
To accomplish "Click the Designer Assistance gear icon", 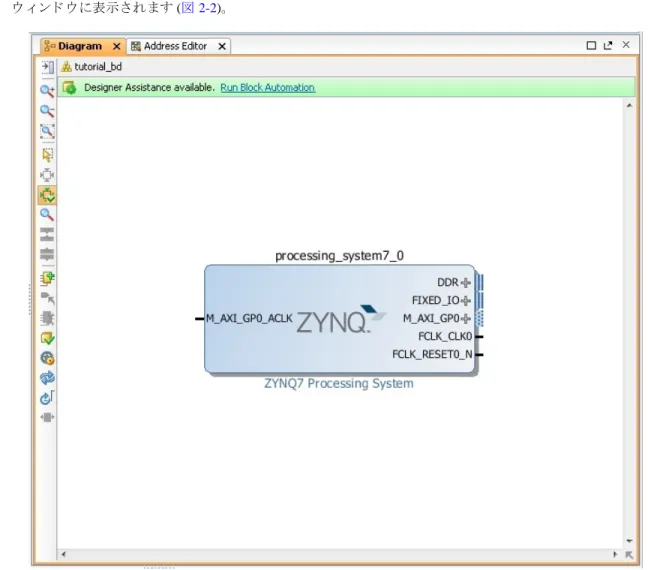I will pos(69,88).
